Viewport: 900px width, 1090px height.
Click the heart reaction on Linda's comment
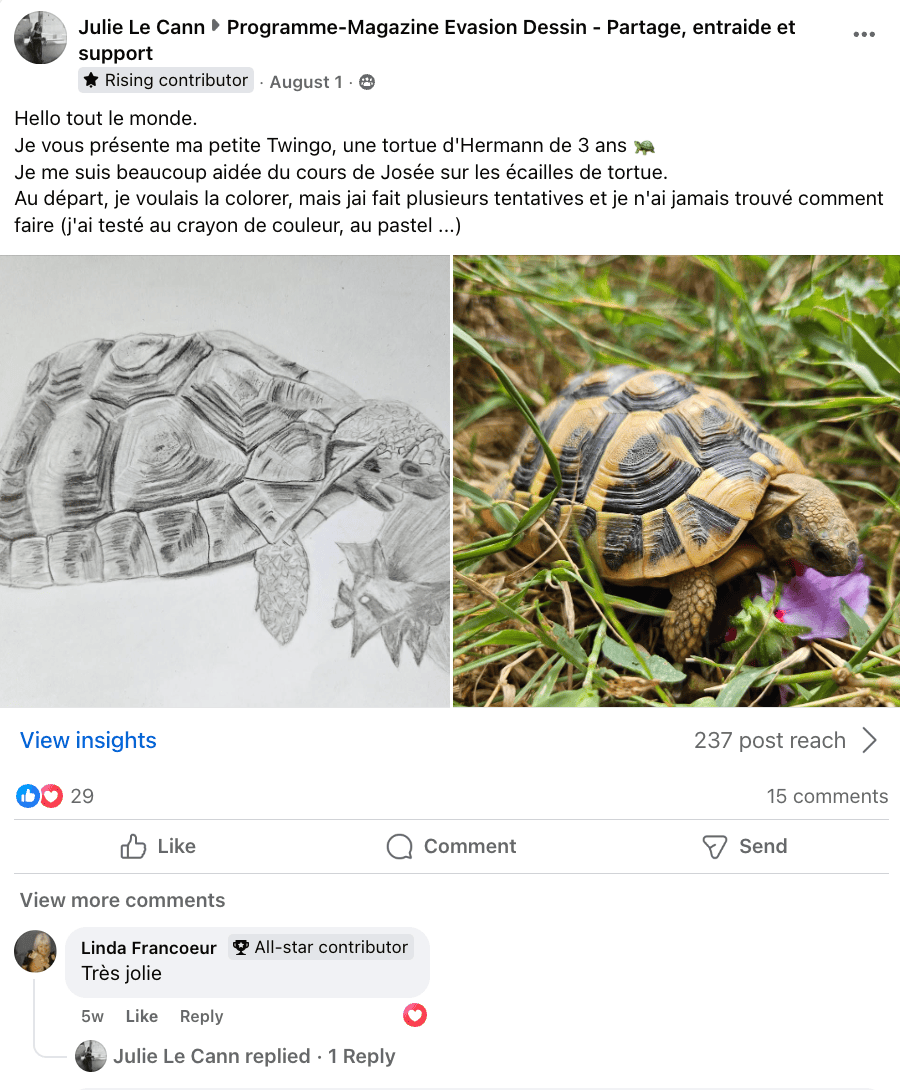(x=415, y=1015)
